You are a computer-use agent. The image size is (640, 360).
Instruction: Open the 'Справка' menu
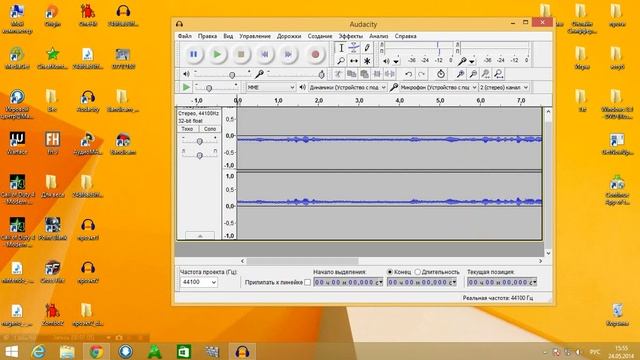405,36
